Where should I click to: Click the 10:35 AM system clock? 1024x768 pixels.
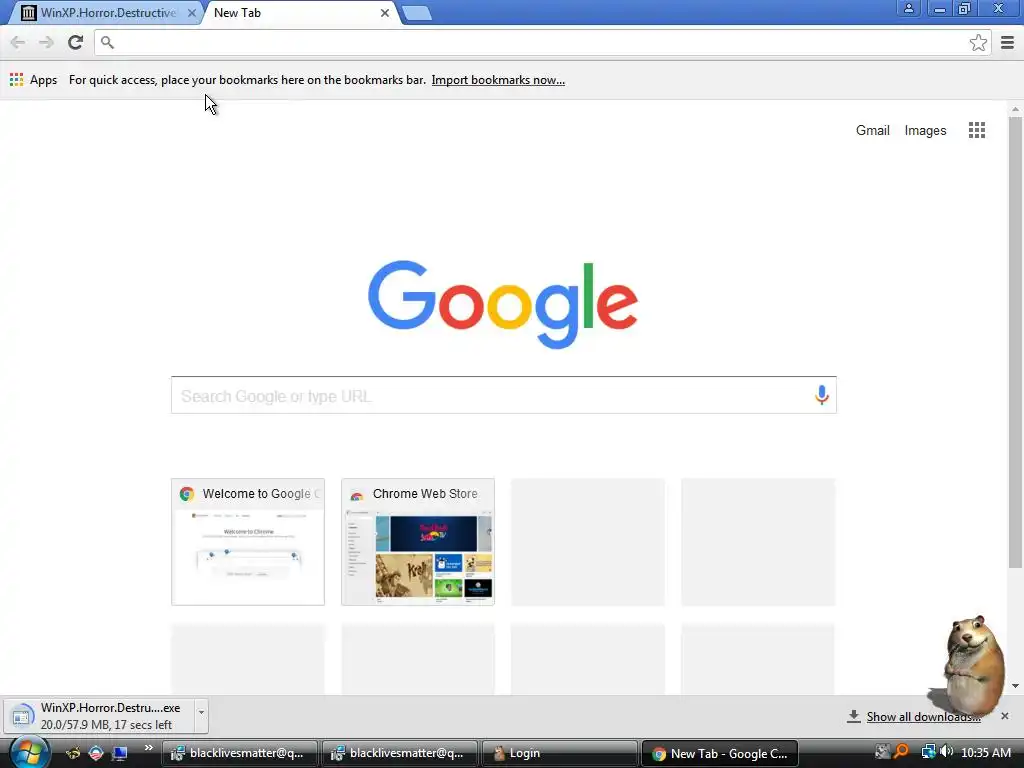point(986,752)
